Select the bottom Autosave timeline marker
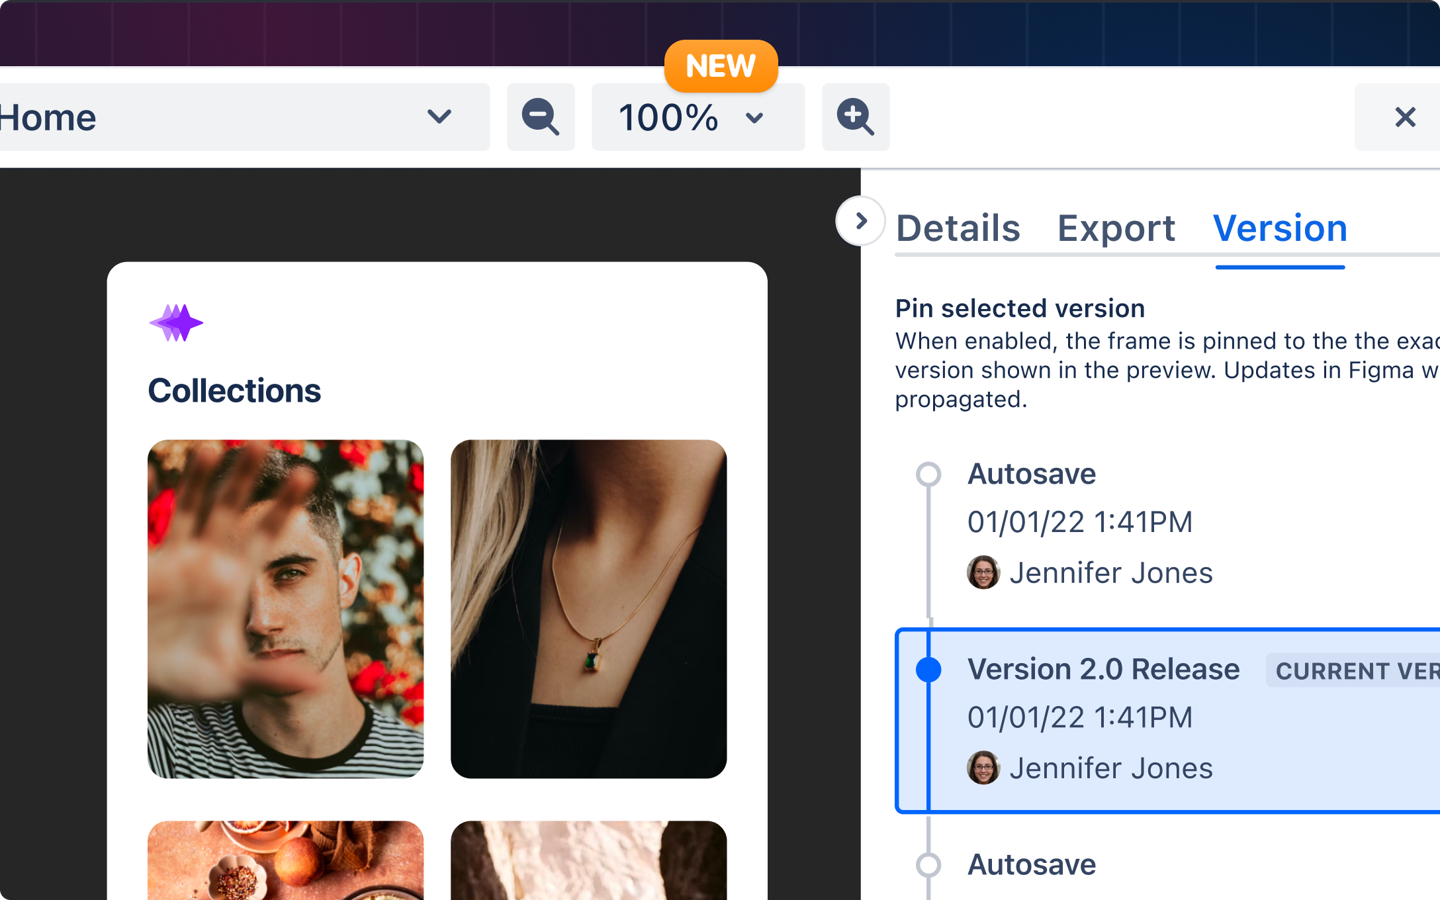1440x900 pixels. click(929, 865)
